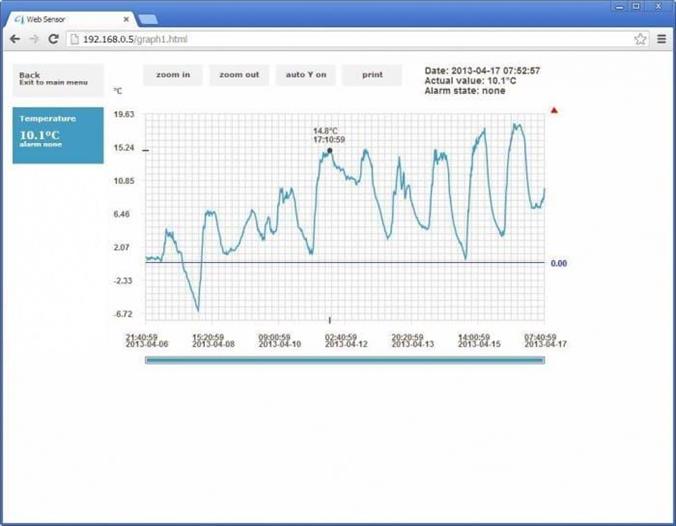Image resolution: width=676 pixels, height=526 pixels.
Task: Open the Chrome hamburger menu
Action: (661, 39)
